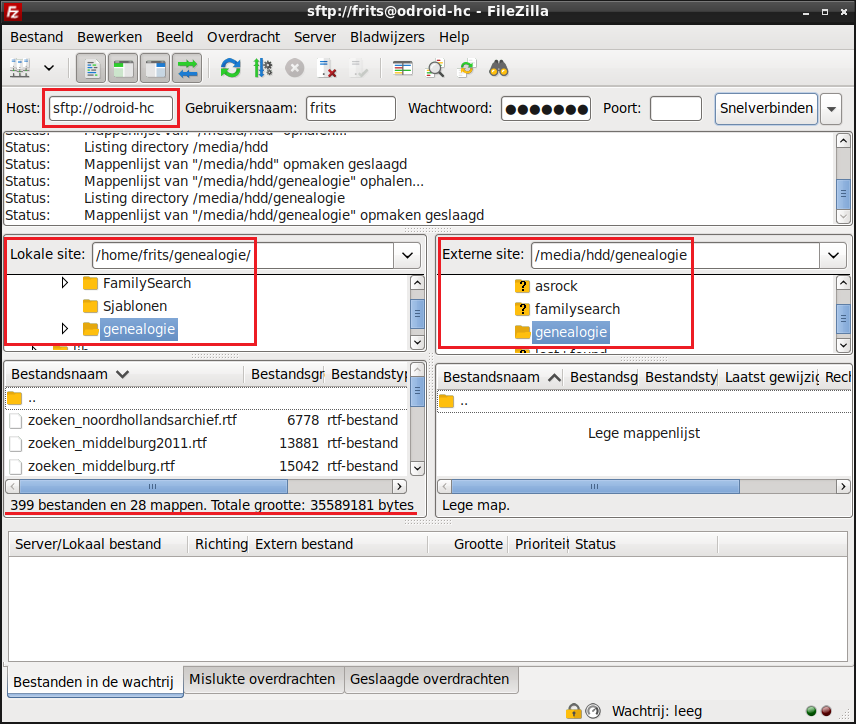Screen dimensions: 856x724
Task: Toggle processing of the transfer queue
Action: point(263,69)
